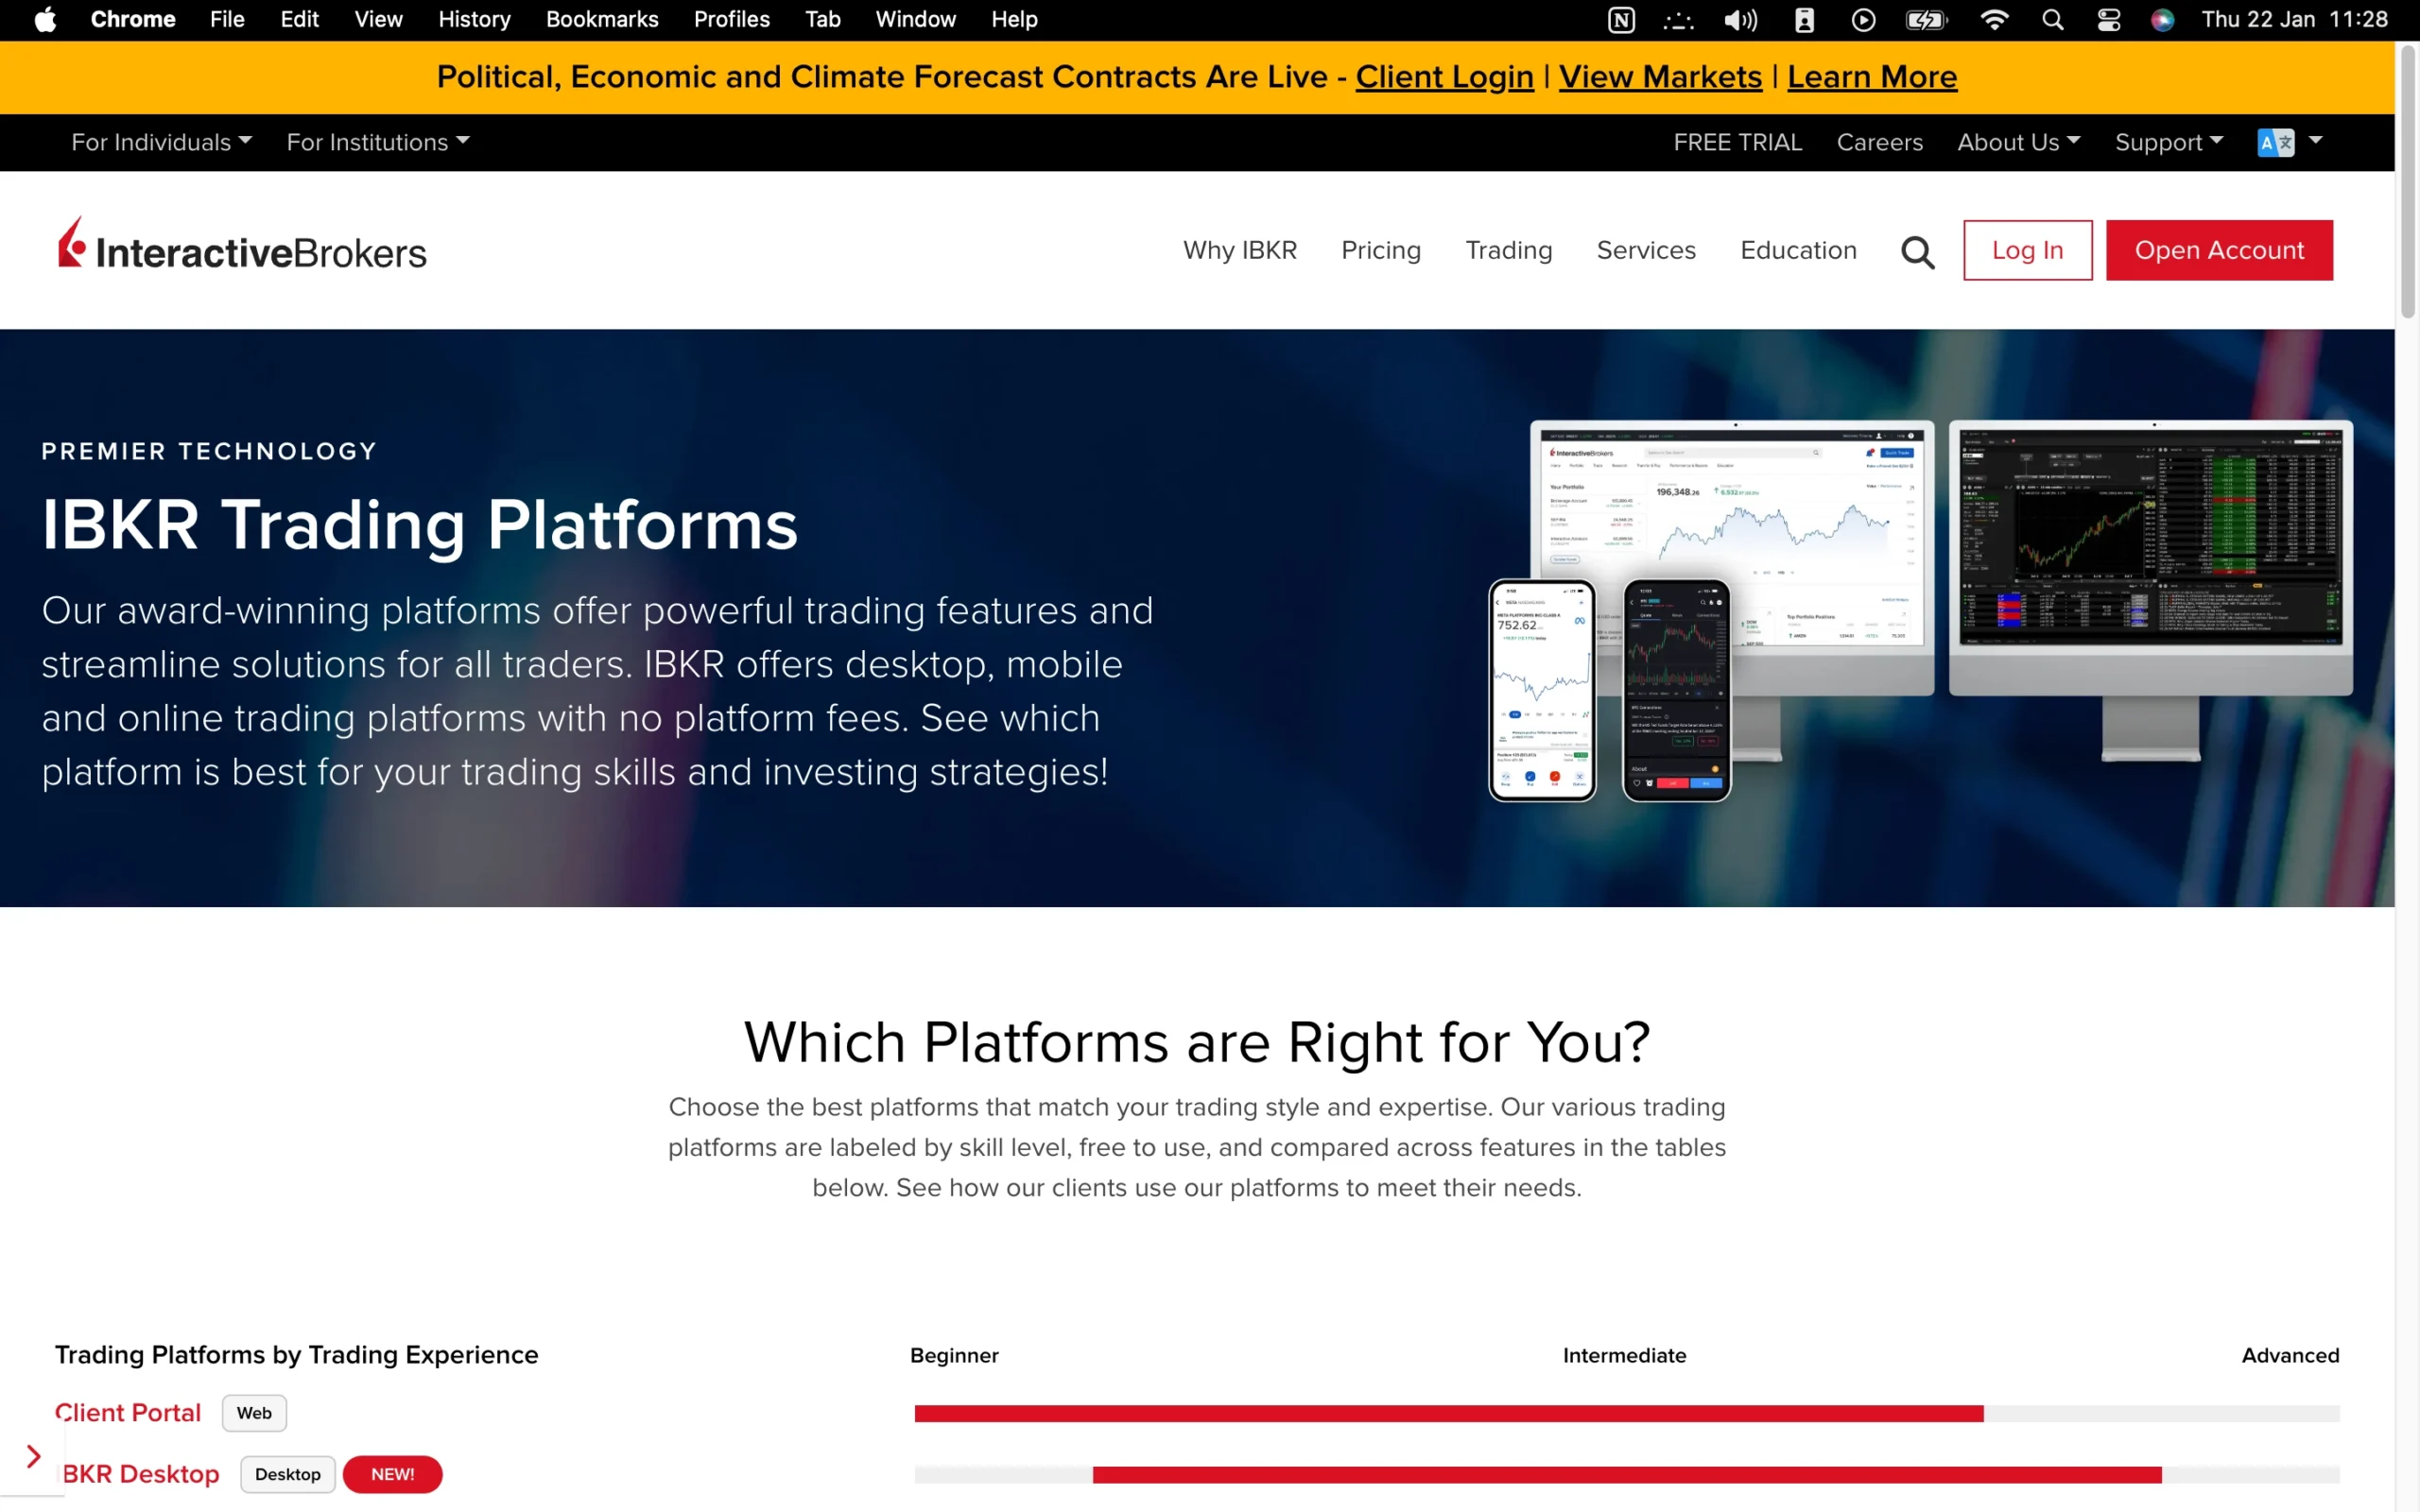Activate Siri from the menu bar

[x=2163, y=19]
